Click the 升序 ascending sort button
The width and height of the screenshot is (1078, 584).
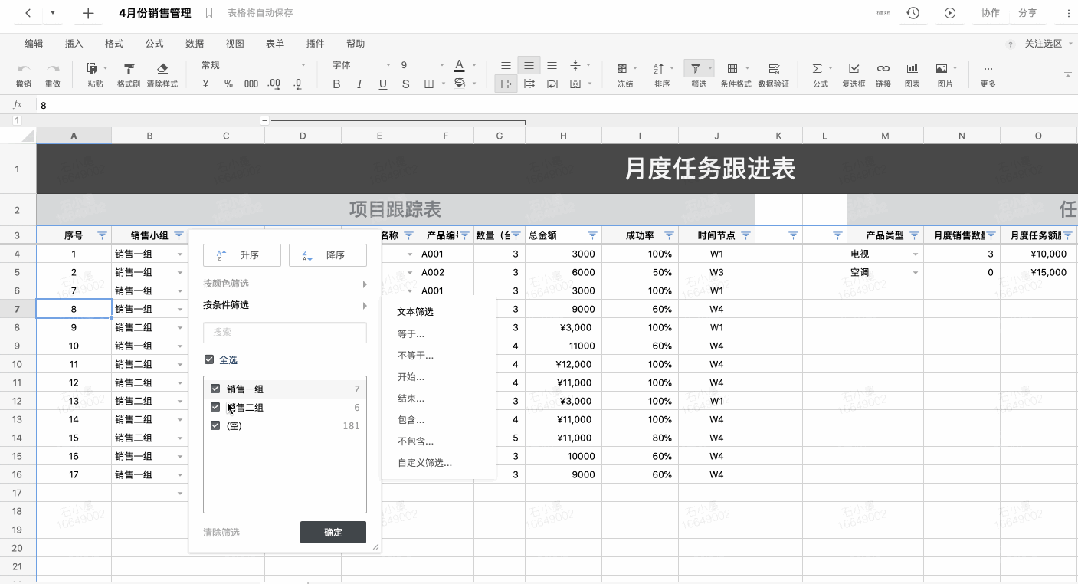pos(242,255)
